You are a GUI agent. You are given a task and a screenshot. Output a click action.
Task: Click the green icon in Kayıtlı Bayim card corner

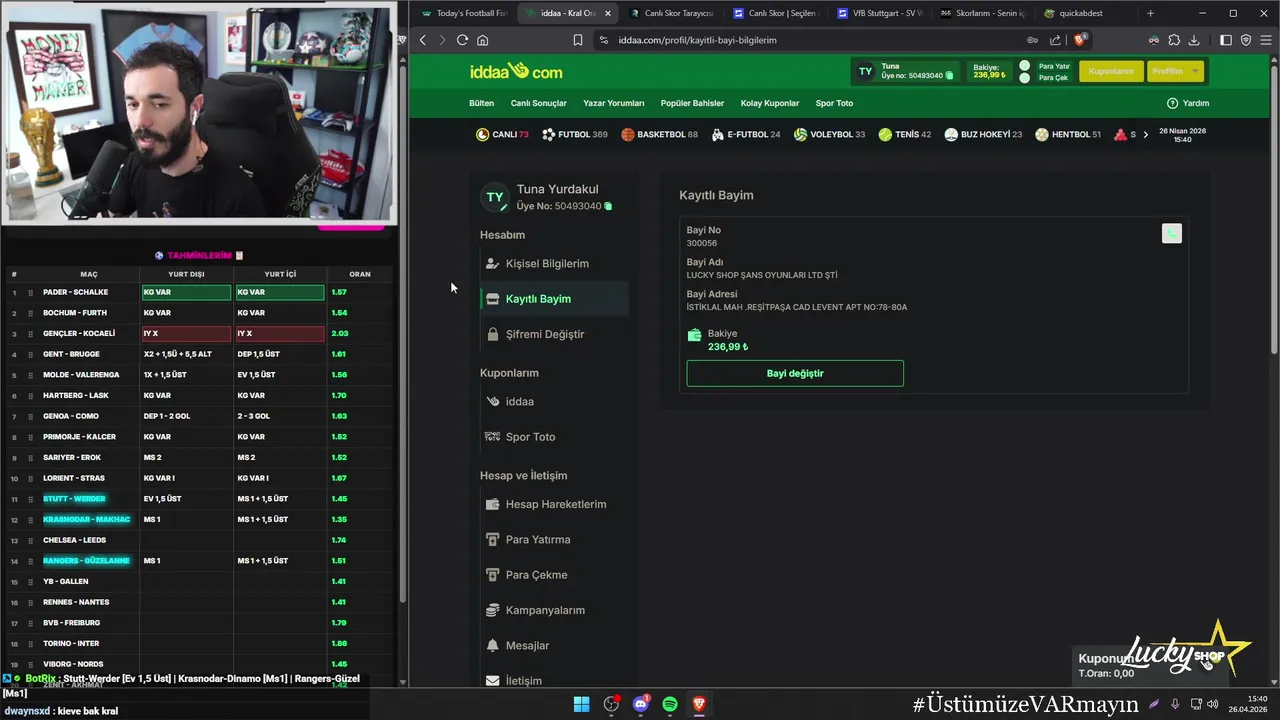point(1172,233)
